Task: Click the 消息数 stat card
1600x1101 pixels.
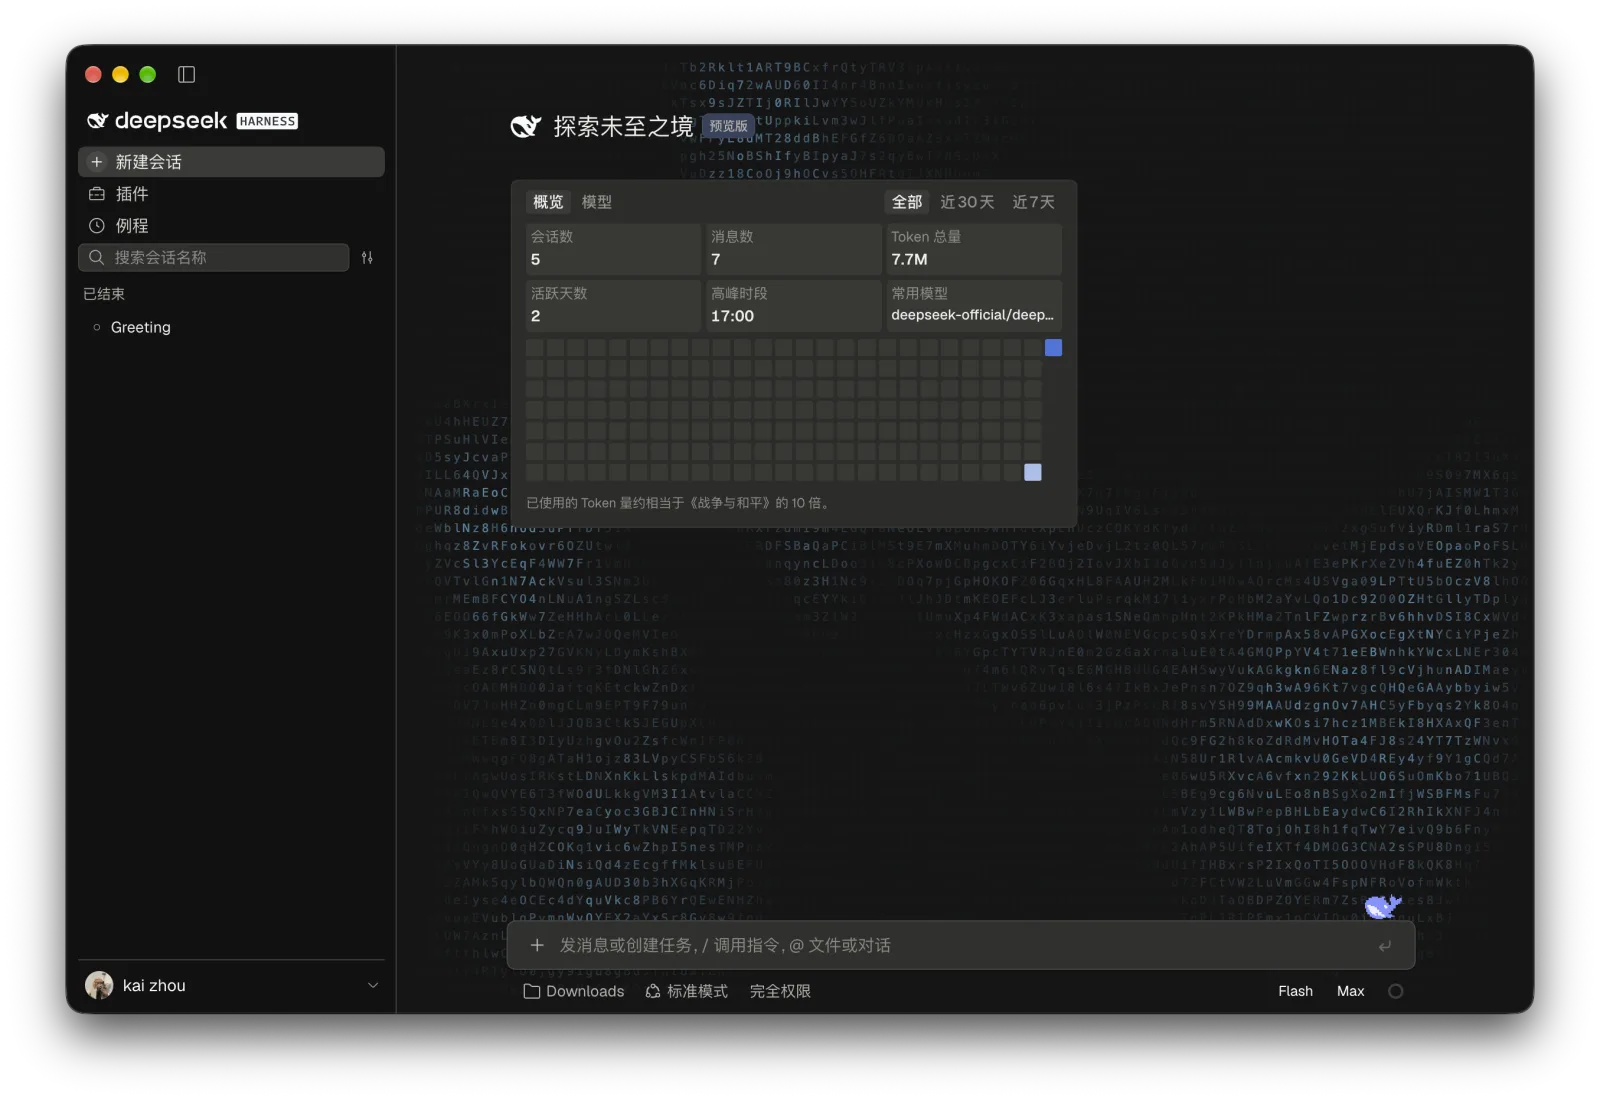Action: 793,249
